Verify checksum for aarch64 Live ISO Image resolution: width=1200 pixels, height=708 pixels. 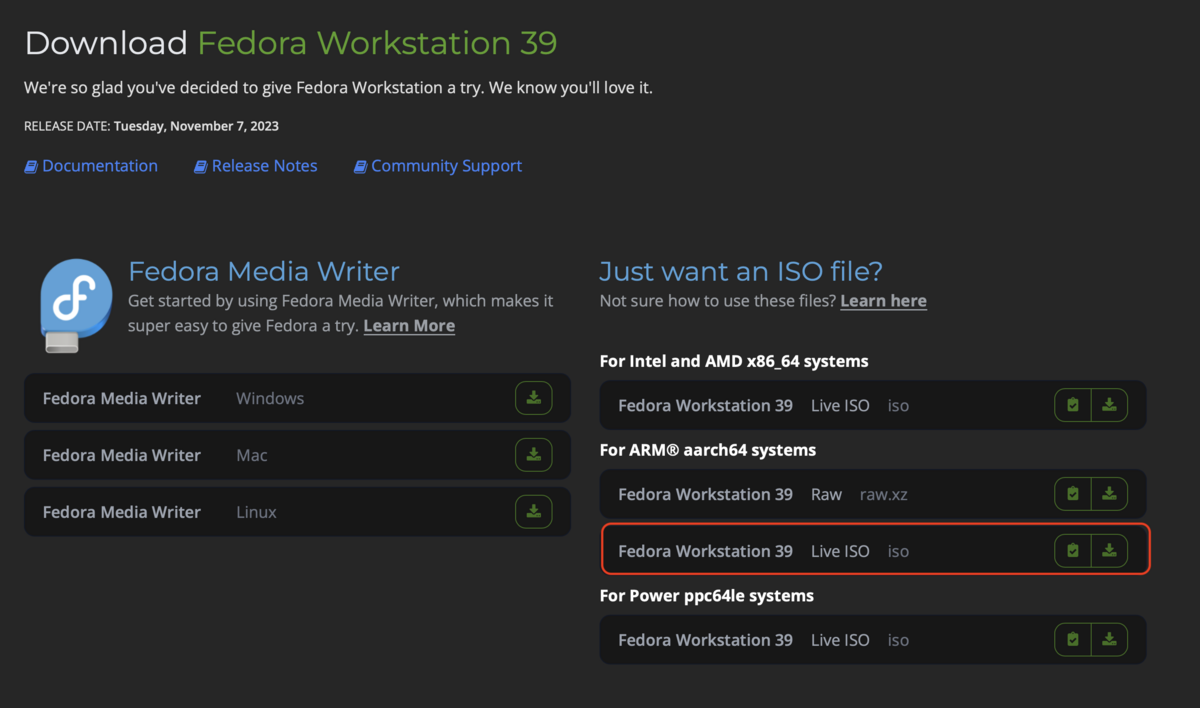tap(1073, 550)
